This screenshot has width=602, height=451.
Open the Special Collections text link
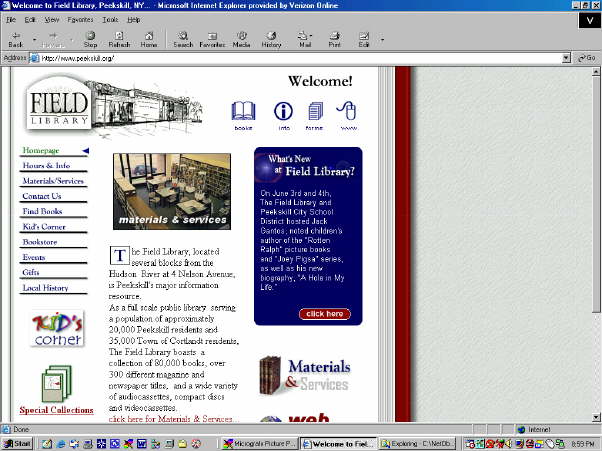pos(56,410)
